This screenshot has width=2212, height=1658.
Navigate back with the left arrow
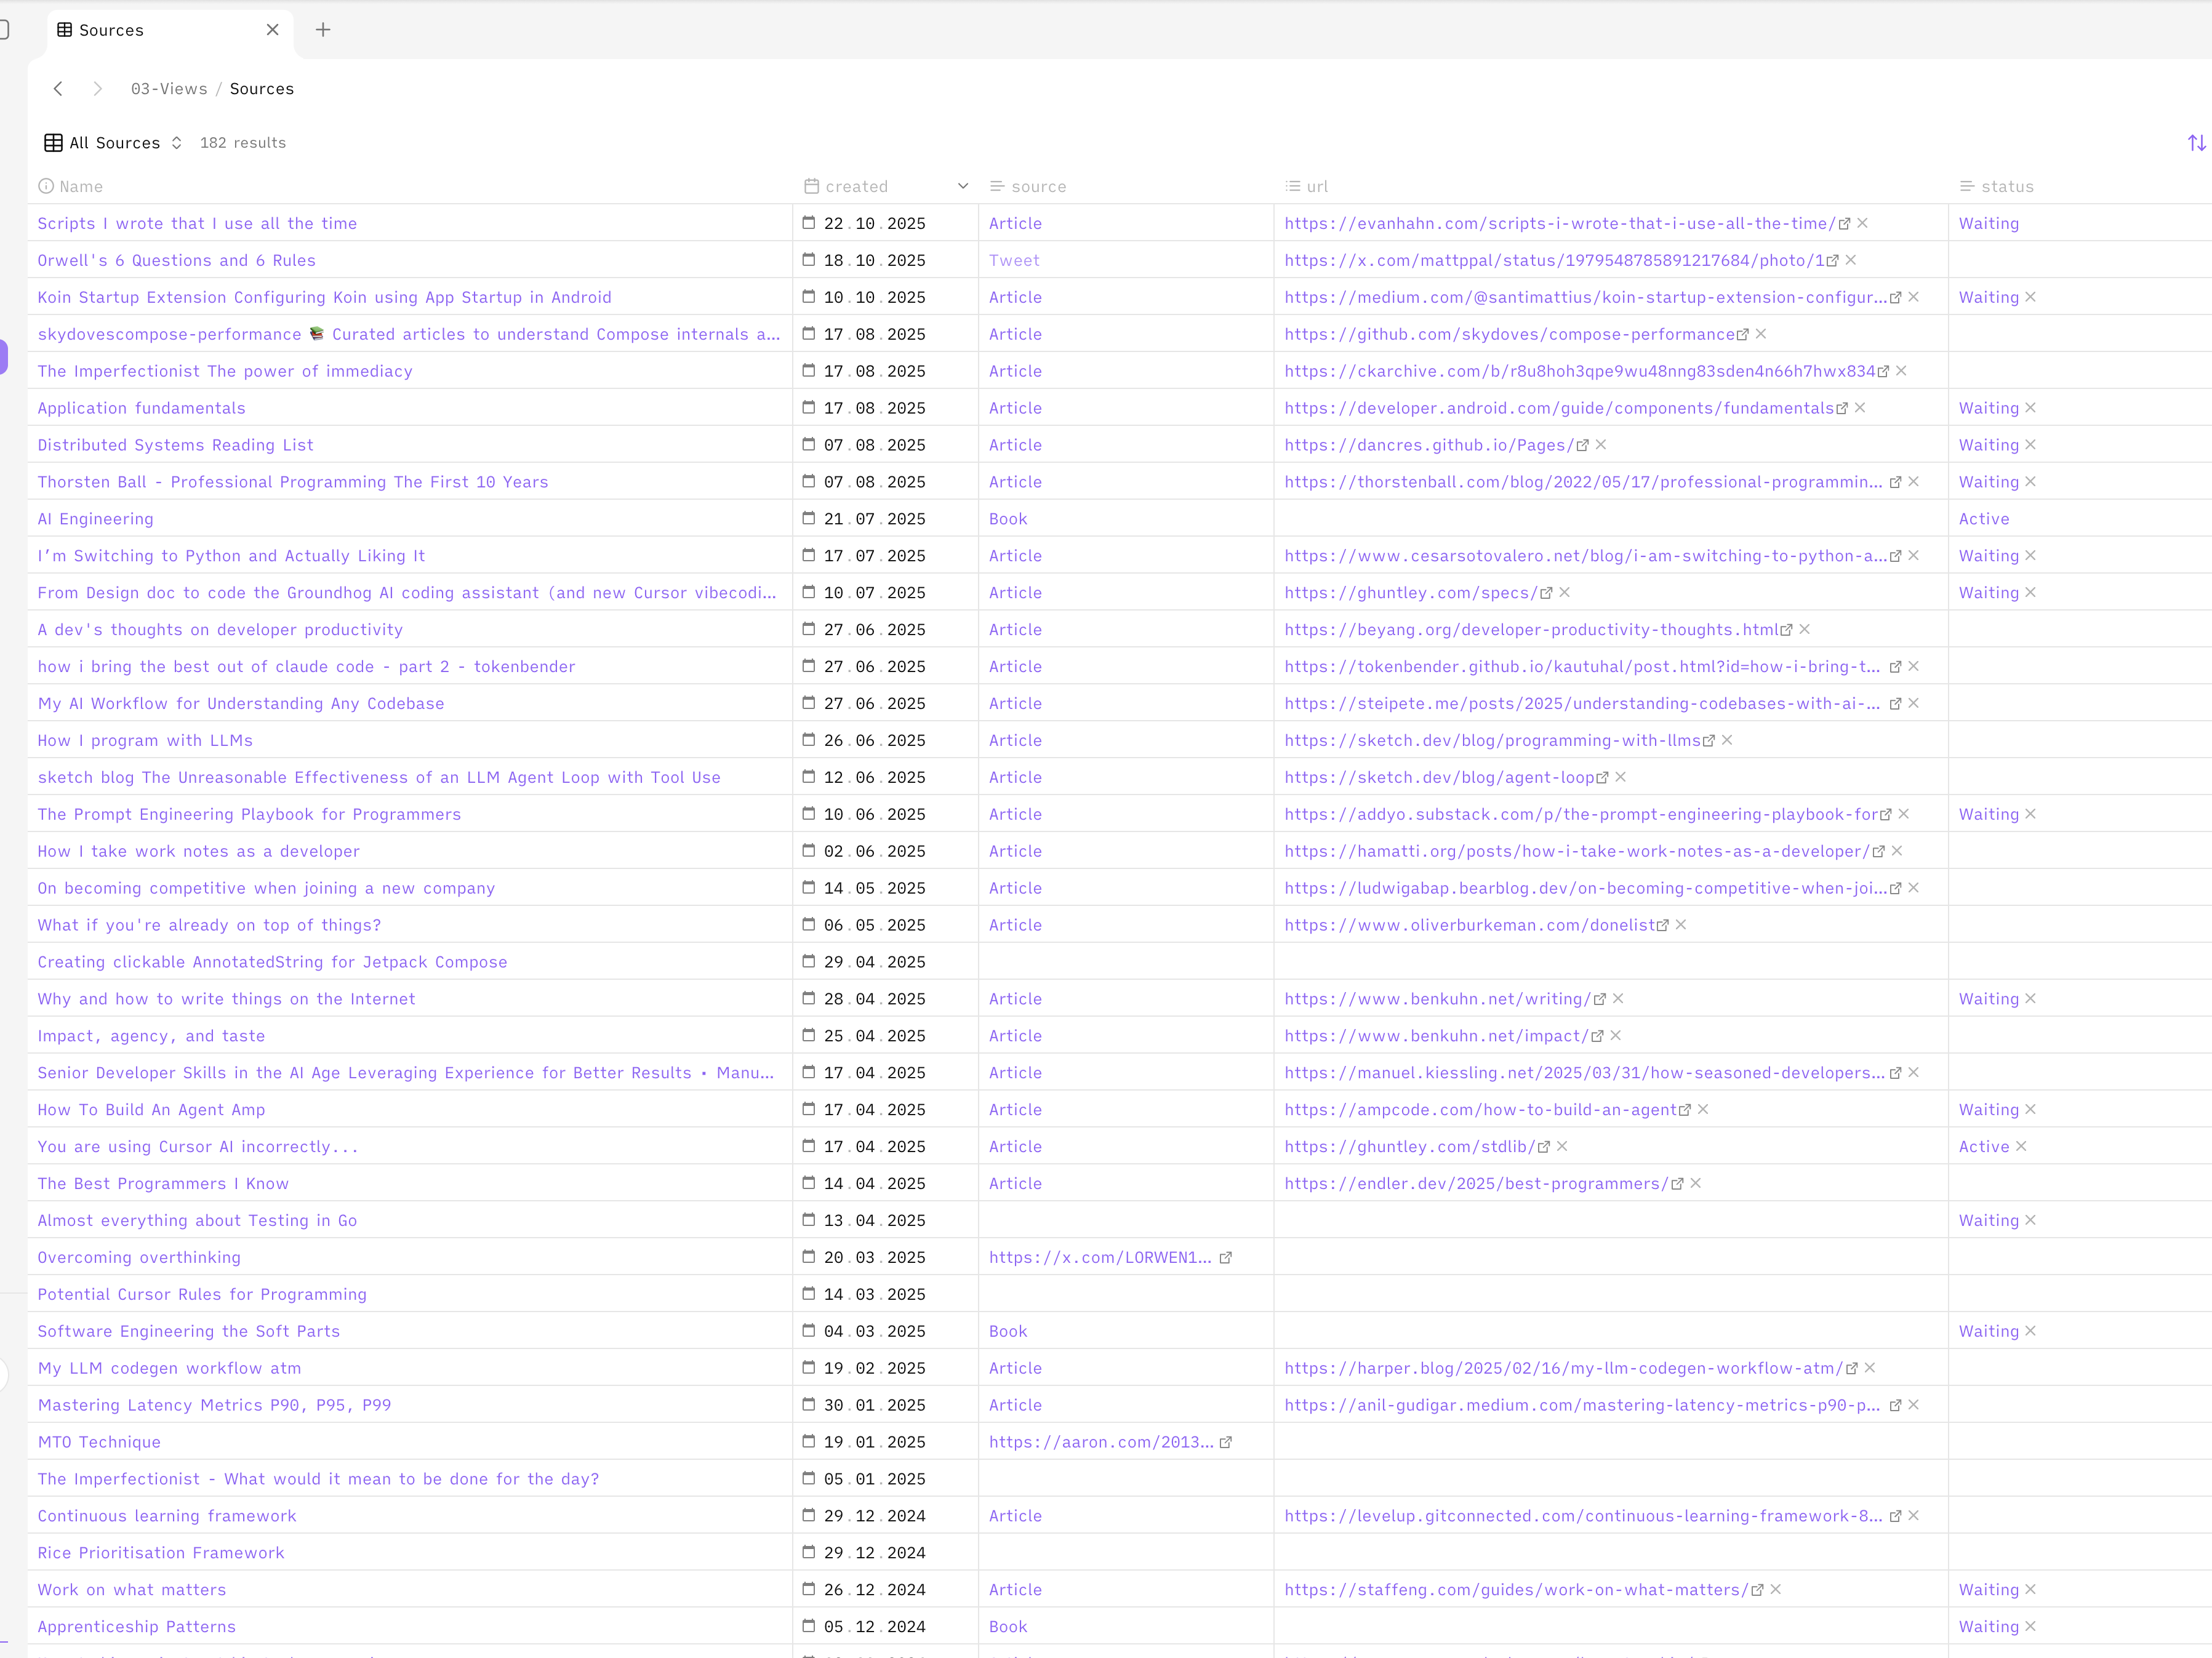58,89
